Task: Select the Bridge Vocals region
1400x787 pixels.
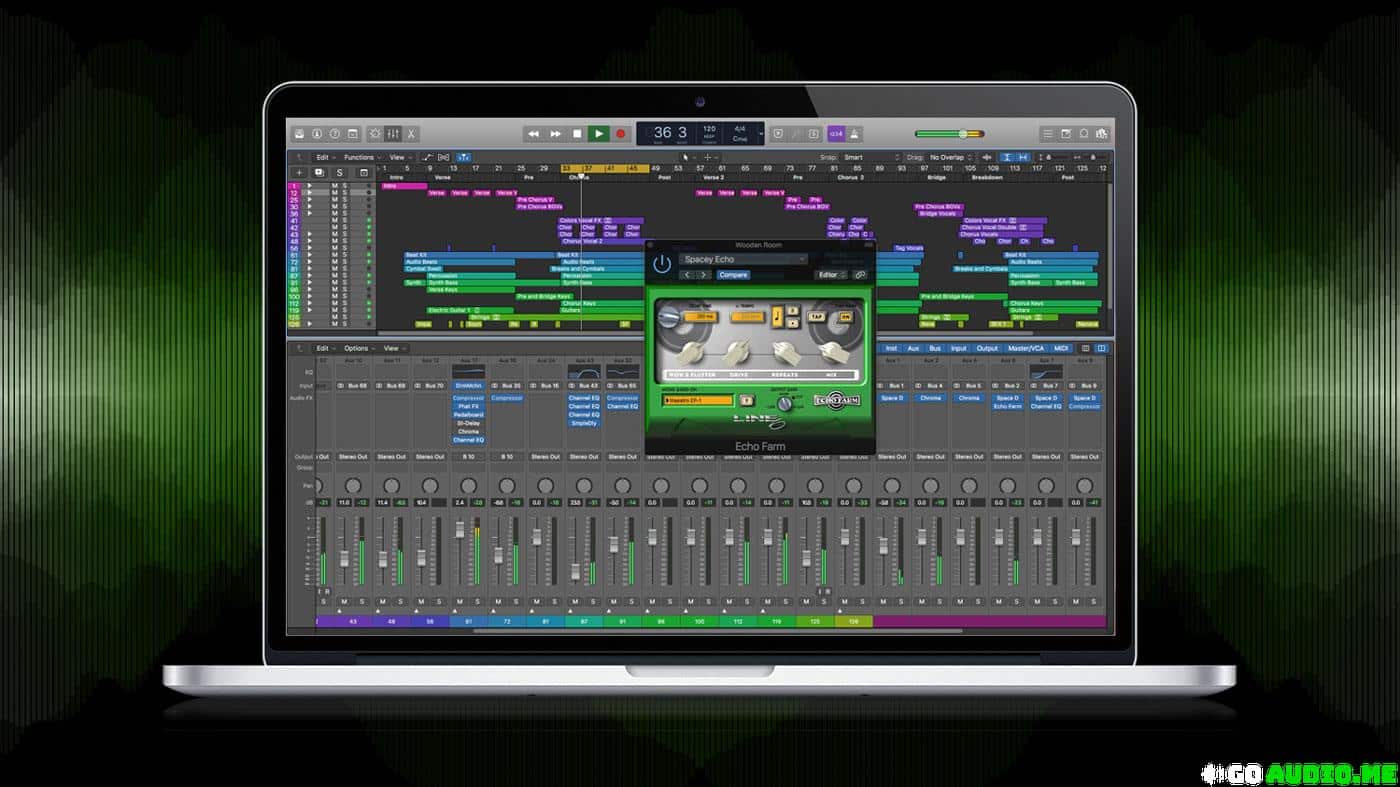Action: tap(938, 213)
